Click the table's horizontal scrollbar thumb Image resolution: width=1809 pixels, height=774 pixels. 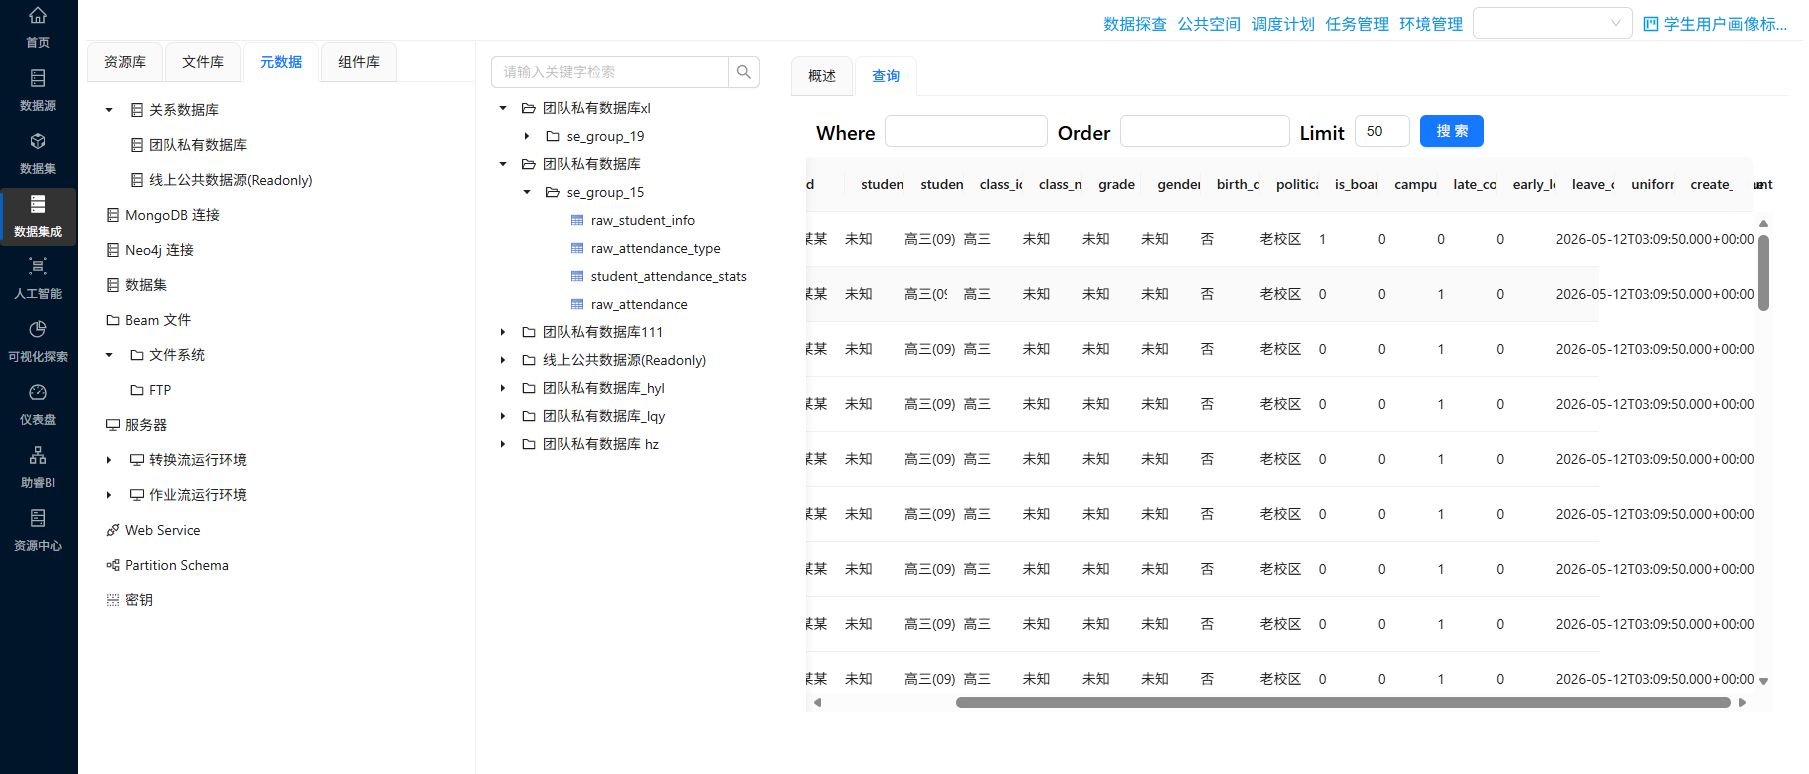coord(1343,702)
